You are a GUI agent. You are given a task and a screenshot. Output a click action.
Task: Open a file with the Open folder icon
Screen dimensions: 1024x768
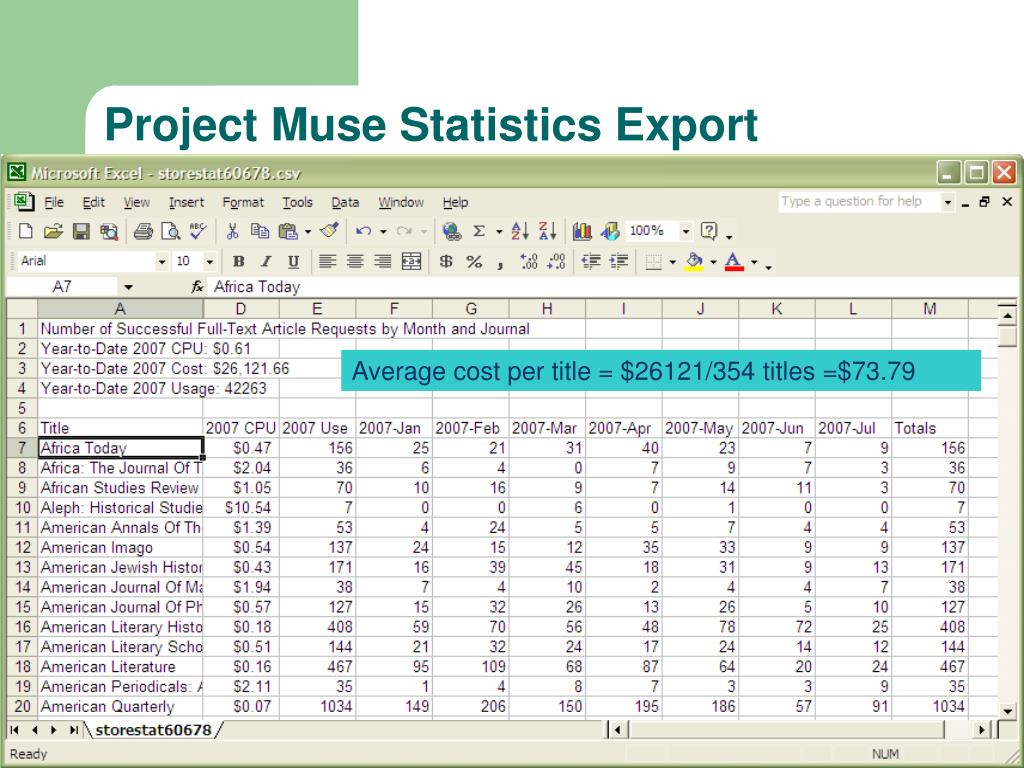coord(53,231)
